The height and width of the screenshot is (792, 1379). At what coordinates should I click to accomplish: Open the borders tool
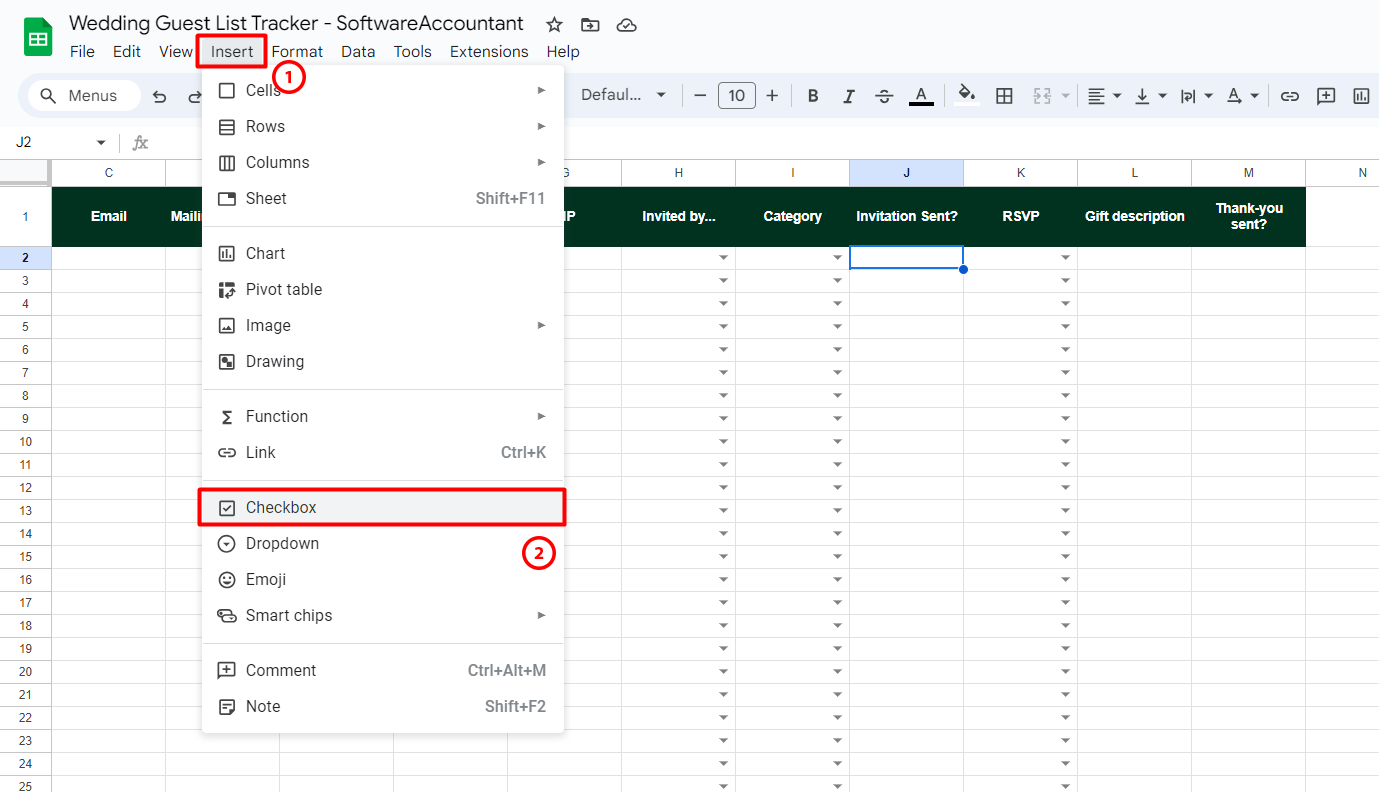click(1005, 96)
